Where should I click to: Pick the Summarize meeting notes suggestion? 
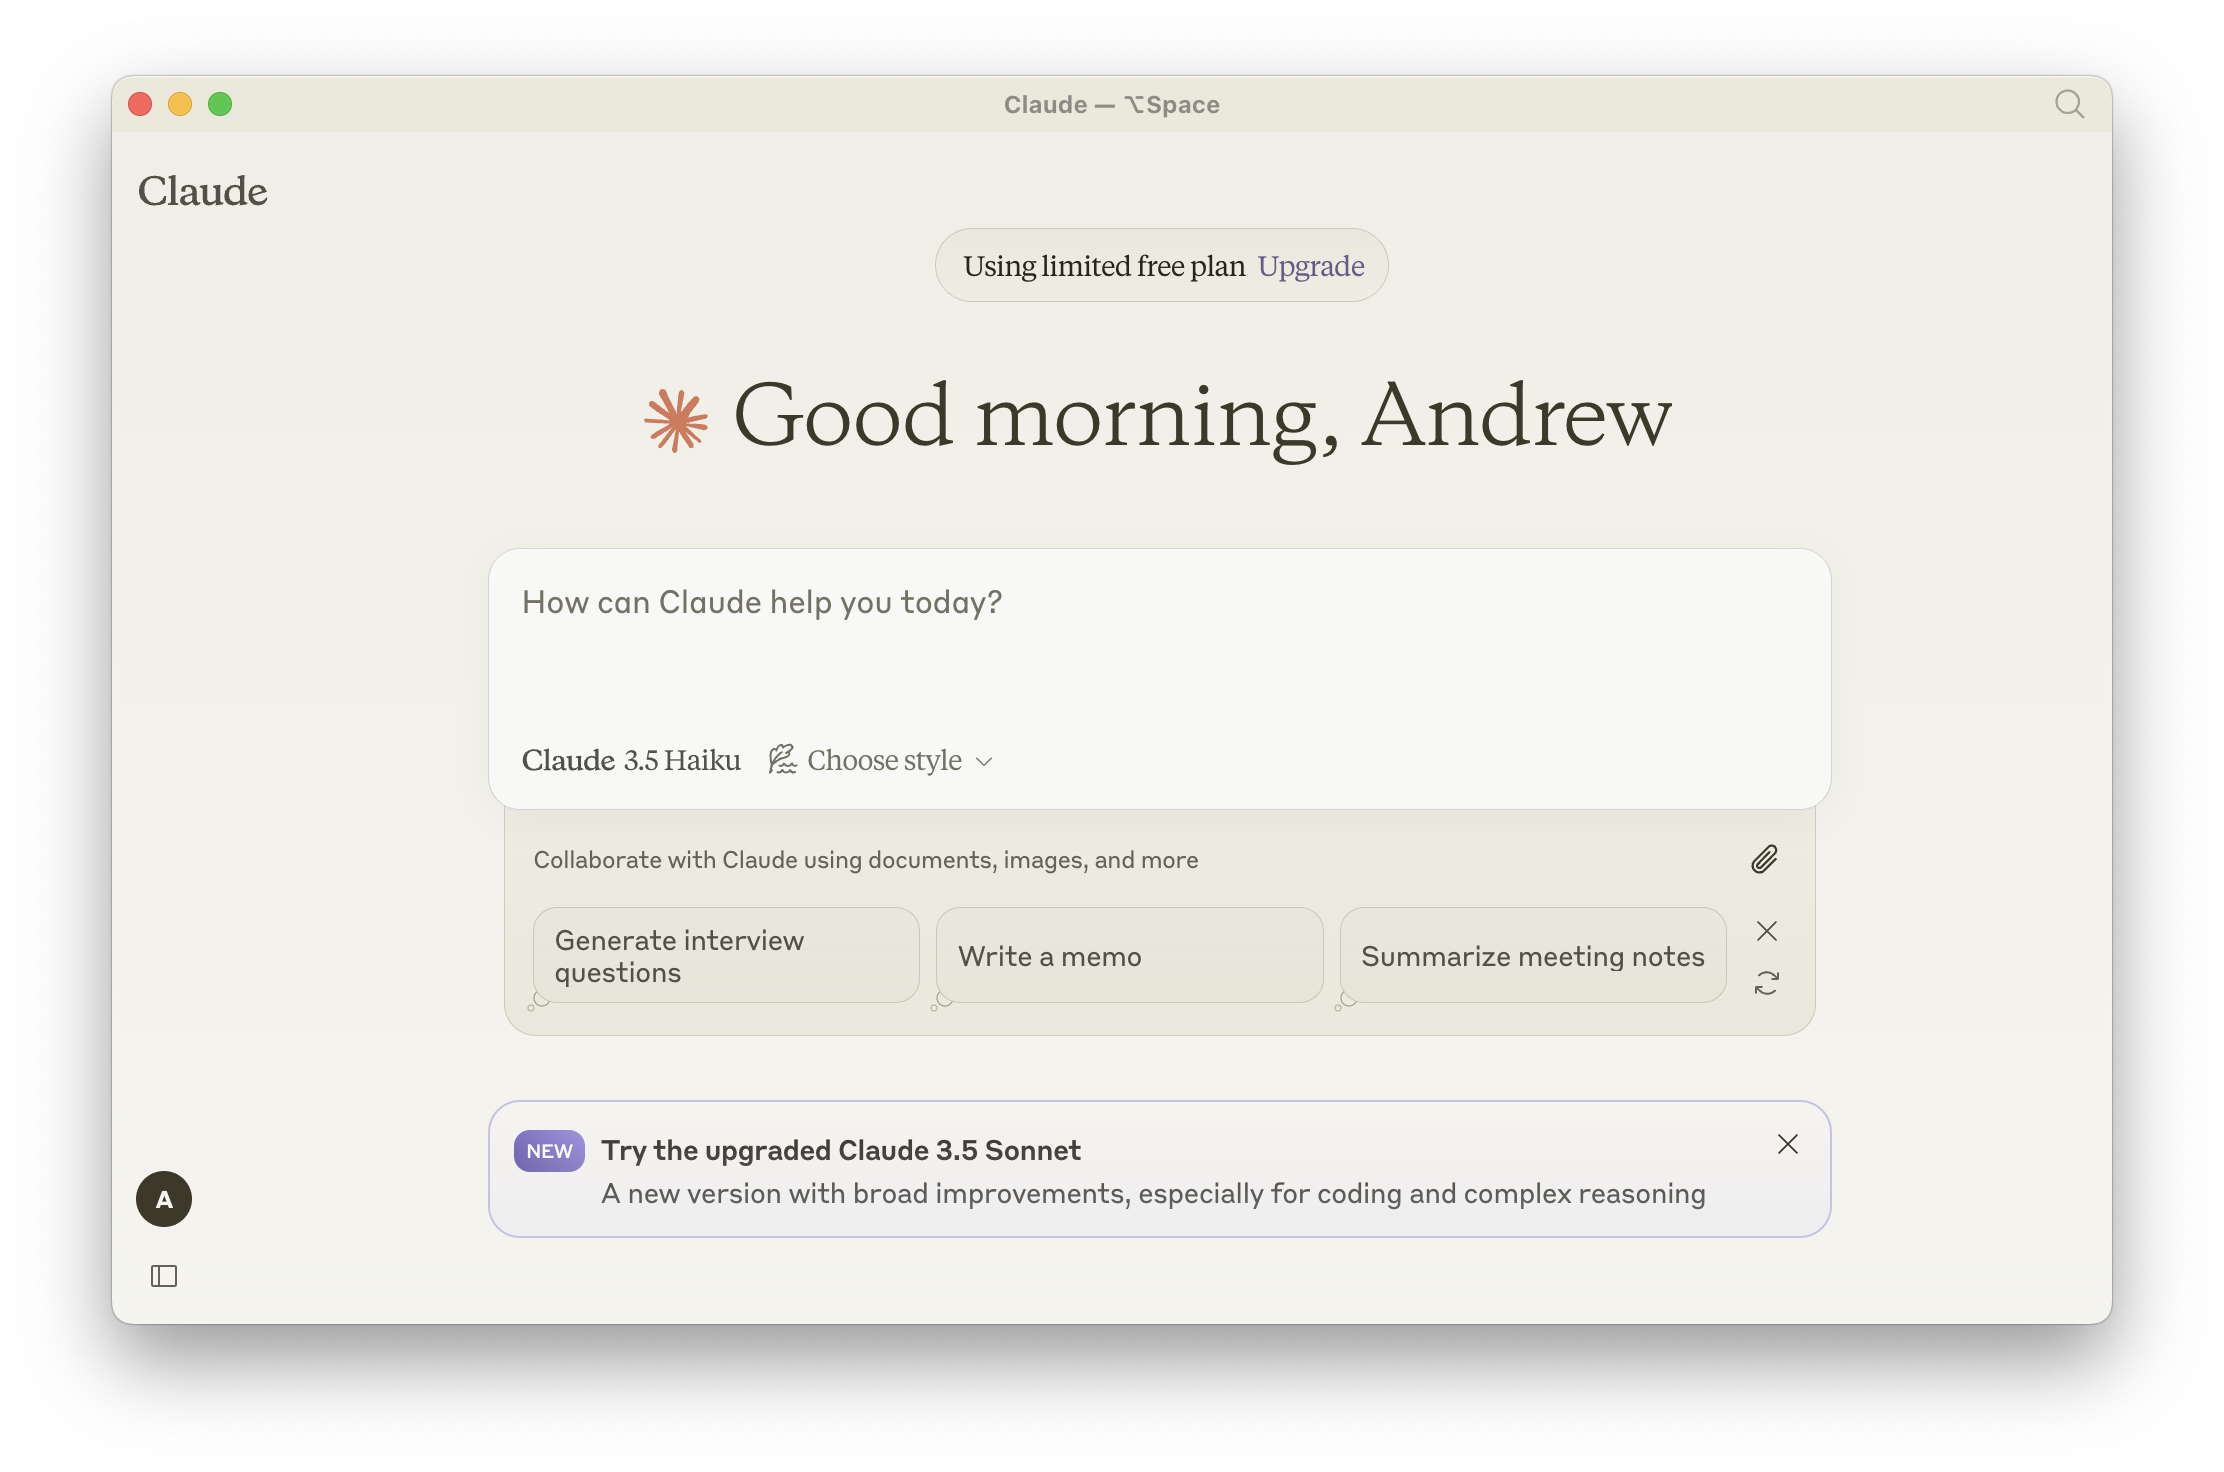1532,956
